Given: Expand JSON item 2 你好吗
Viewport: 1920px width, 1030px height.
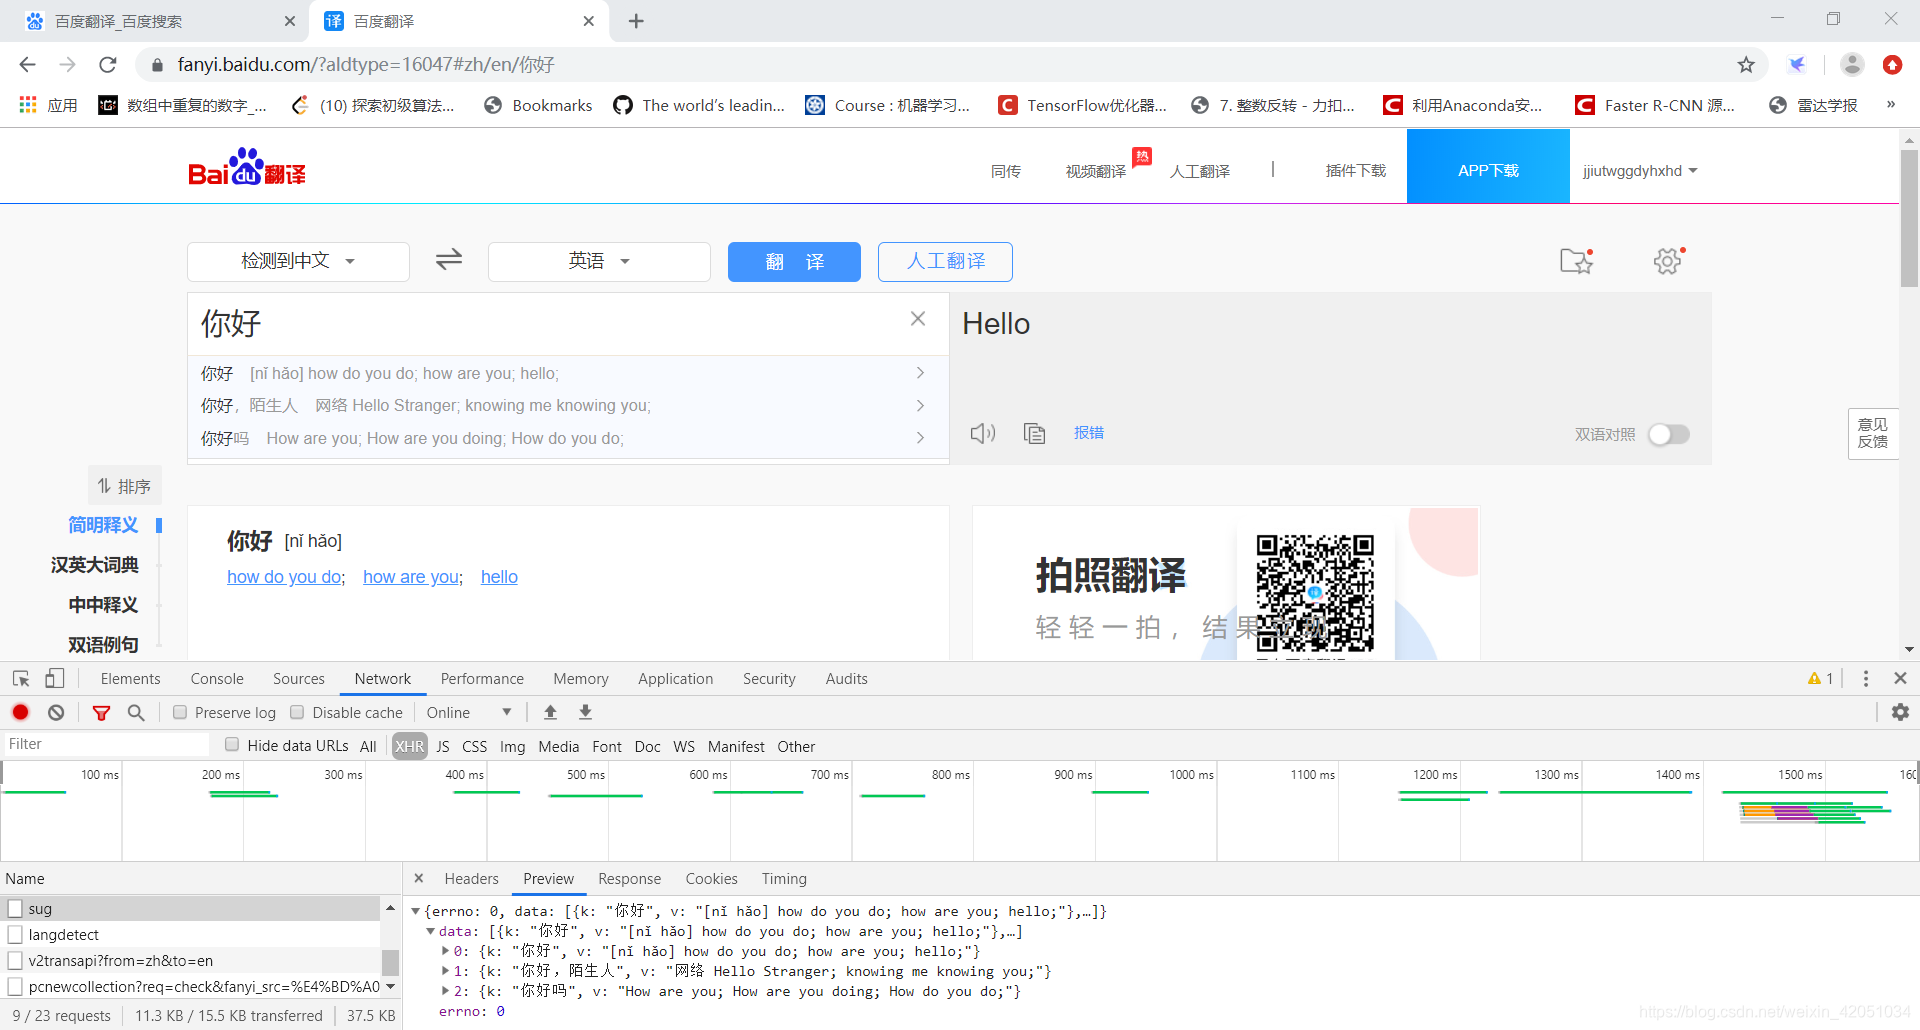Looking at the screenshot, I should coord(445,991).
